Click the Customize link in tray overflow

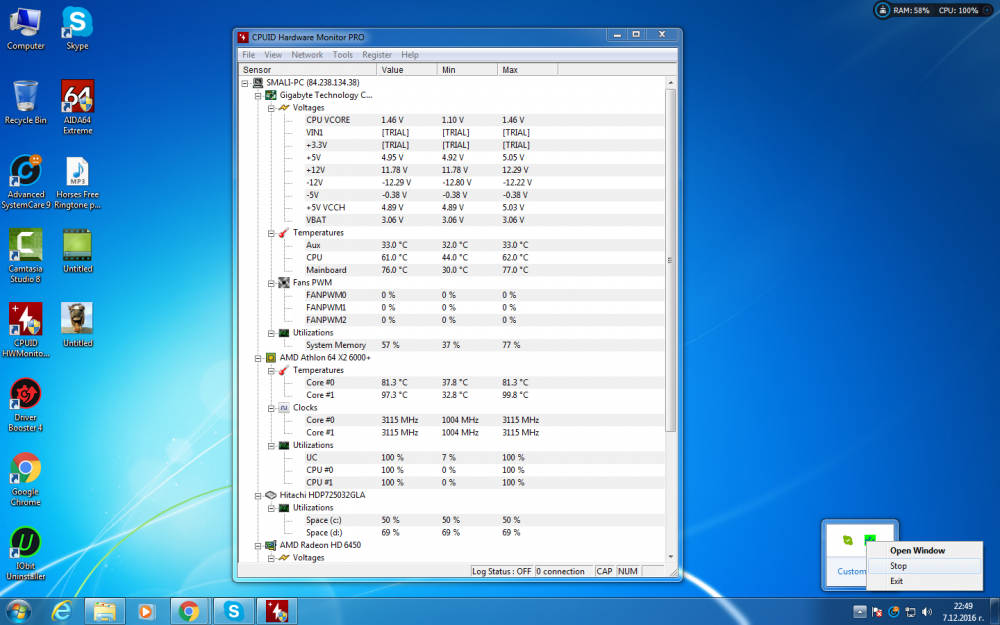852,571
